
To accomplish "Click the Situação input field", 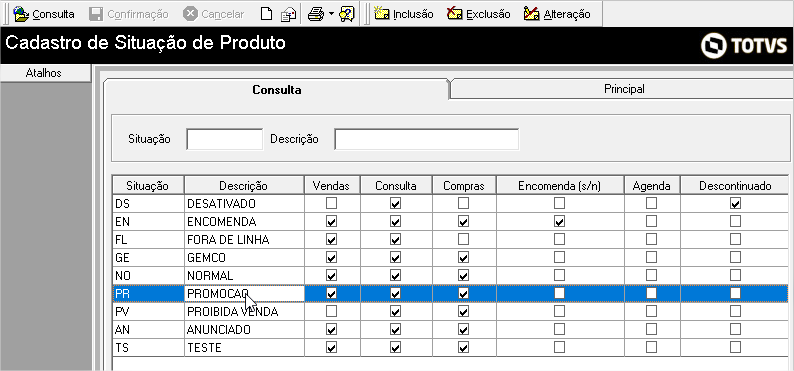I will tap(225, 139).
